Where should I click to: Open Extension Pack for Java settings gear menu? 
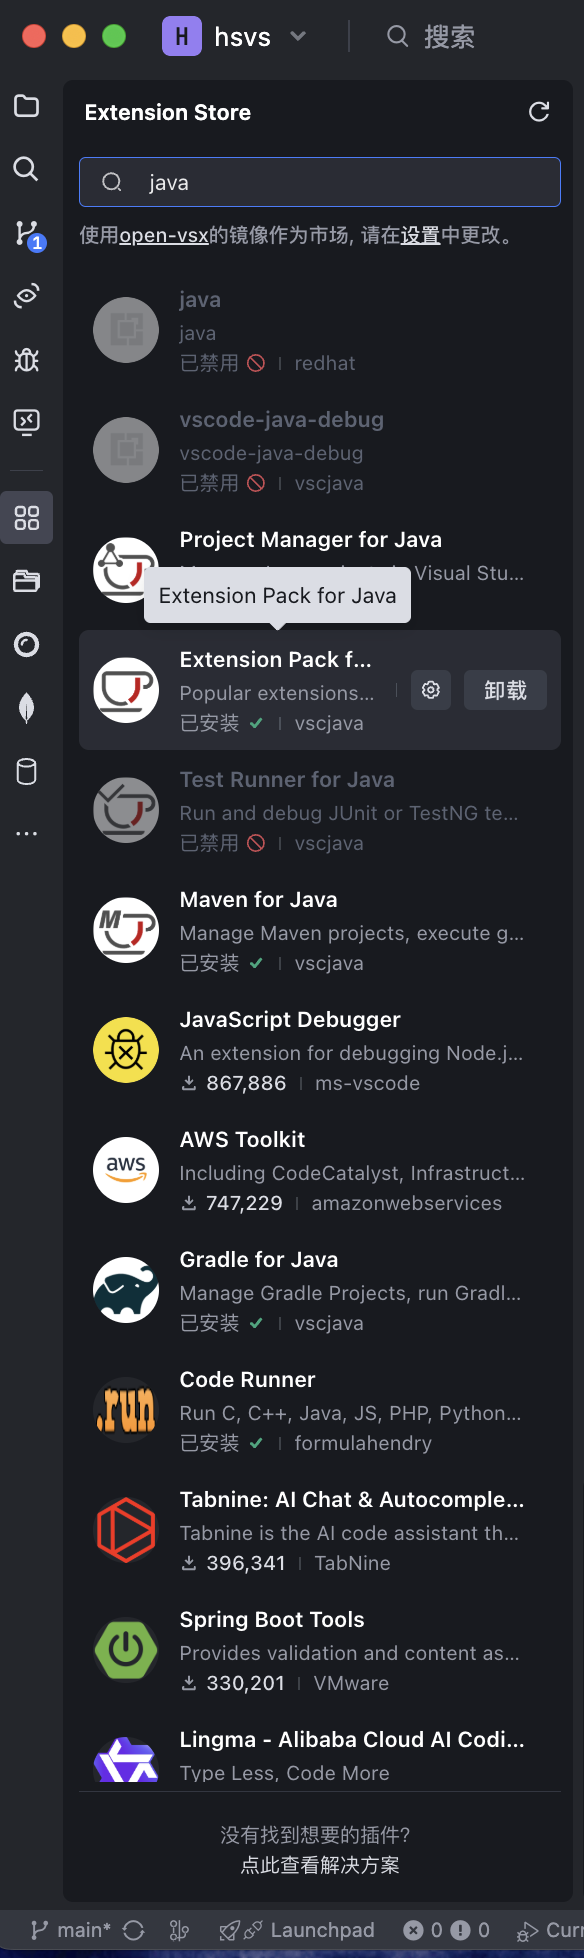click(x=430, y=690)
